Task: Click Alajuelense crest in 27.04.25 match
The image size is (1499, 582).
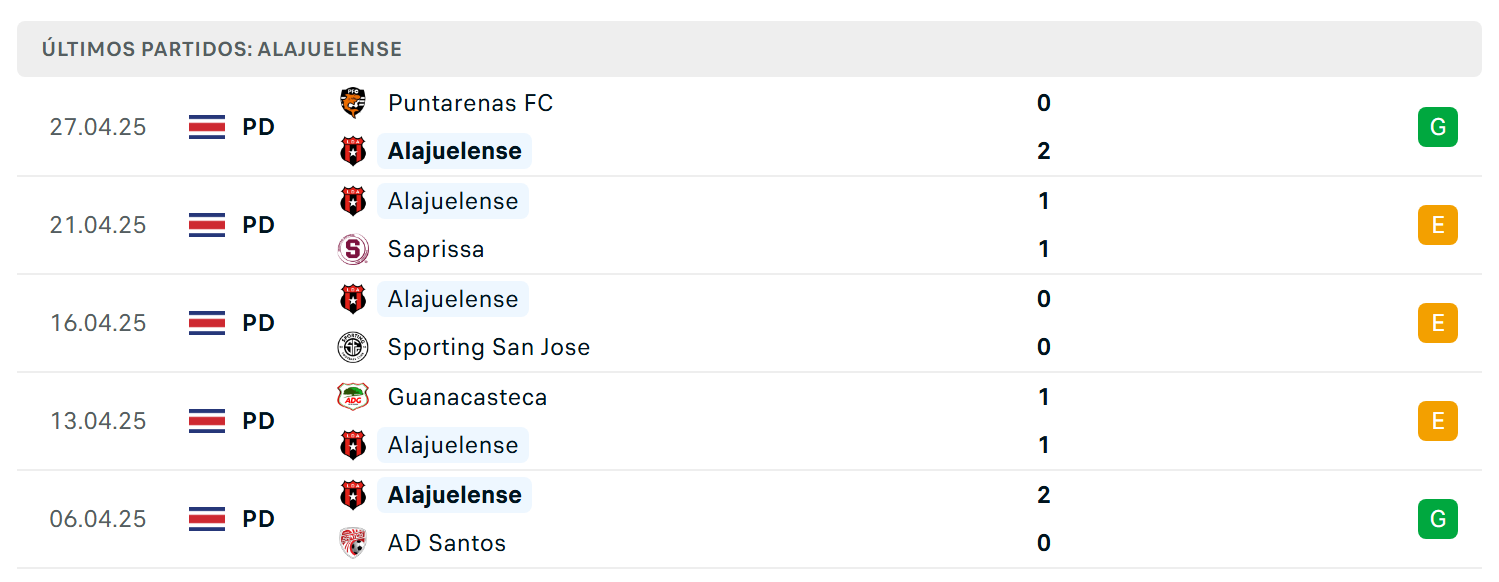Action: tap(352, 151)
